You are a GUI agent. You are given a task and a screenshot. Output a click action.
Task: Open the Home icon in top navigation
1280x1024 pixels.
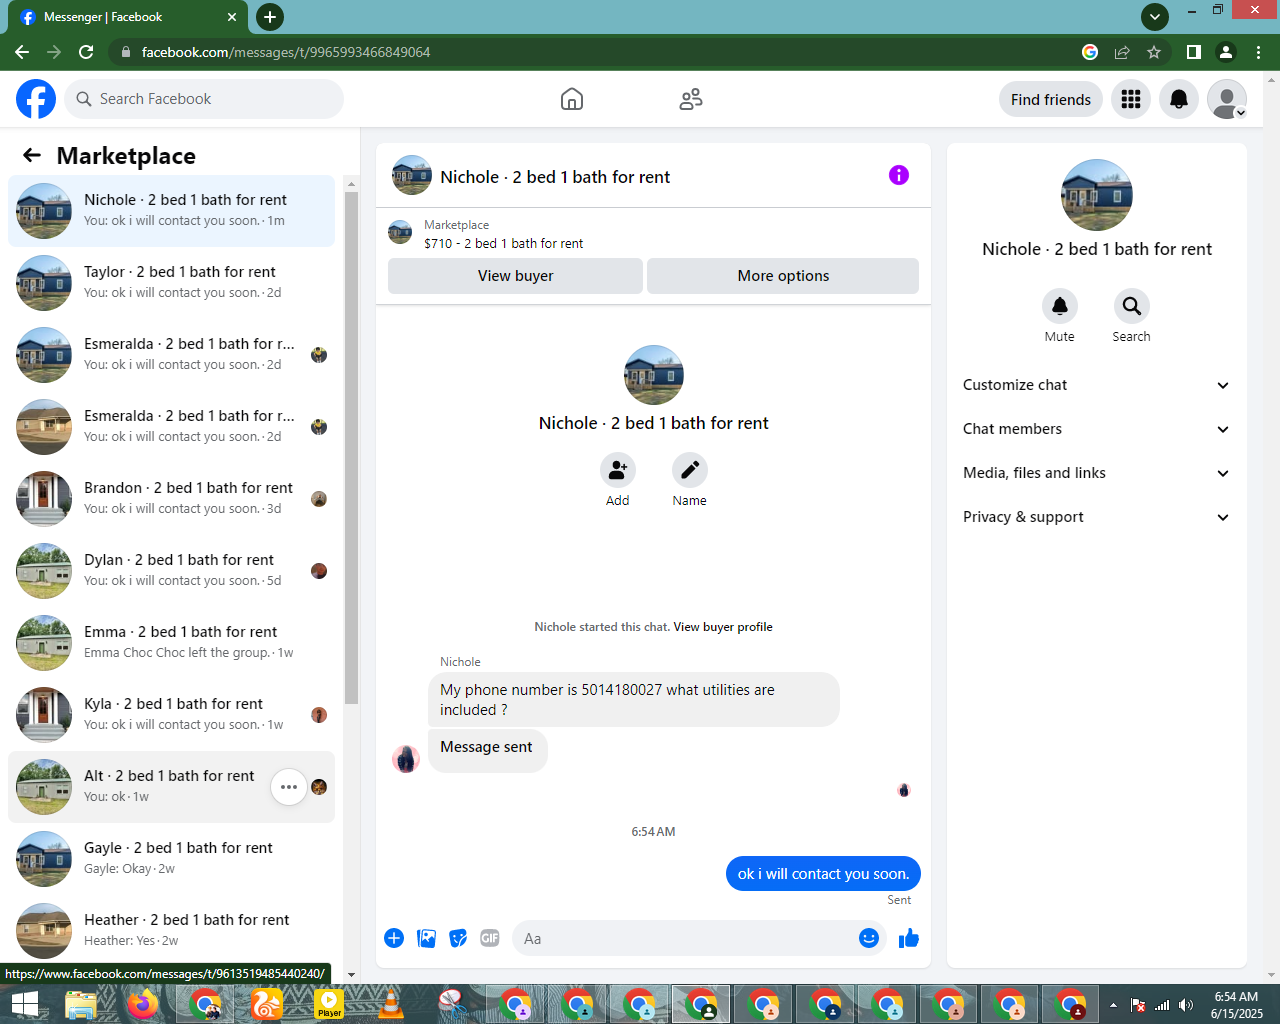[x=572, y=99]
